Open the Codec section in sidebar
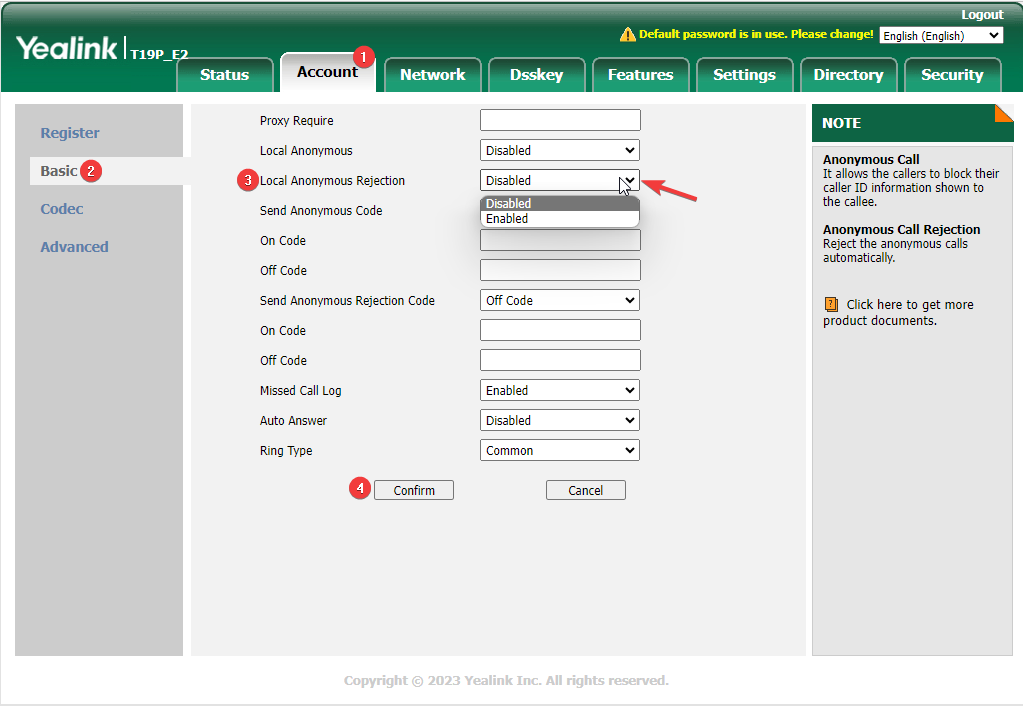Screen dimensions: 1023x706 [62, 209]
